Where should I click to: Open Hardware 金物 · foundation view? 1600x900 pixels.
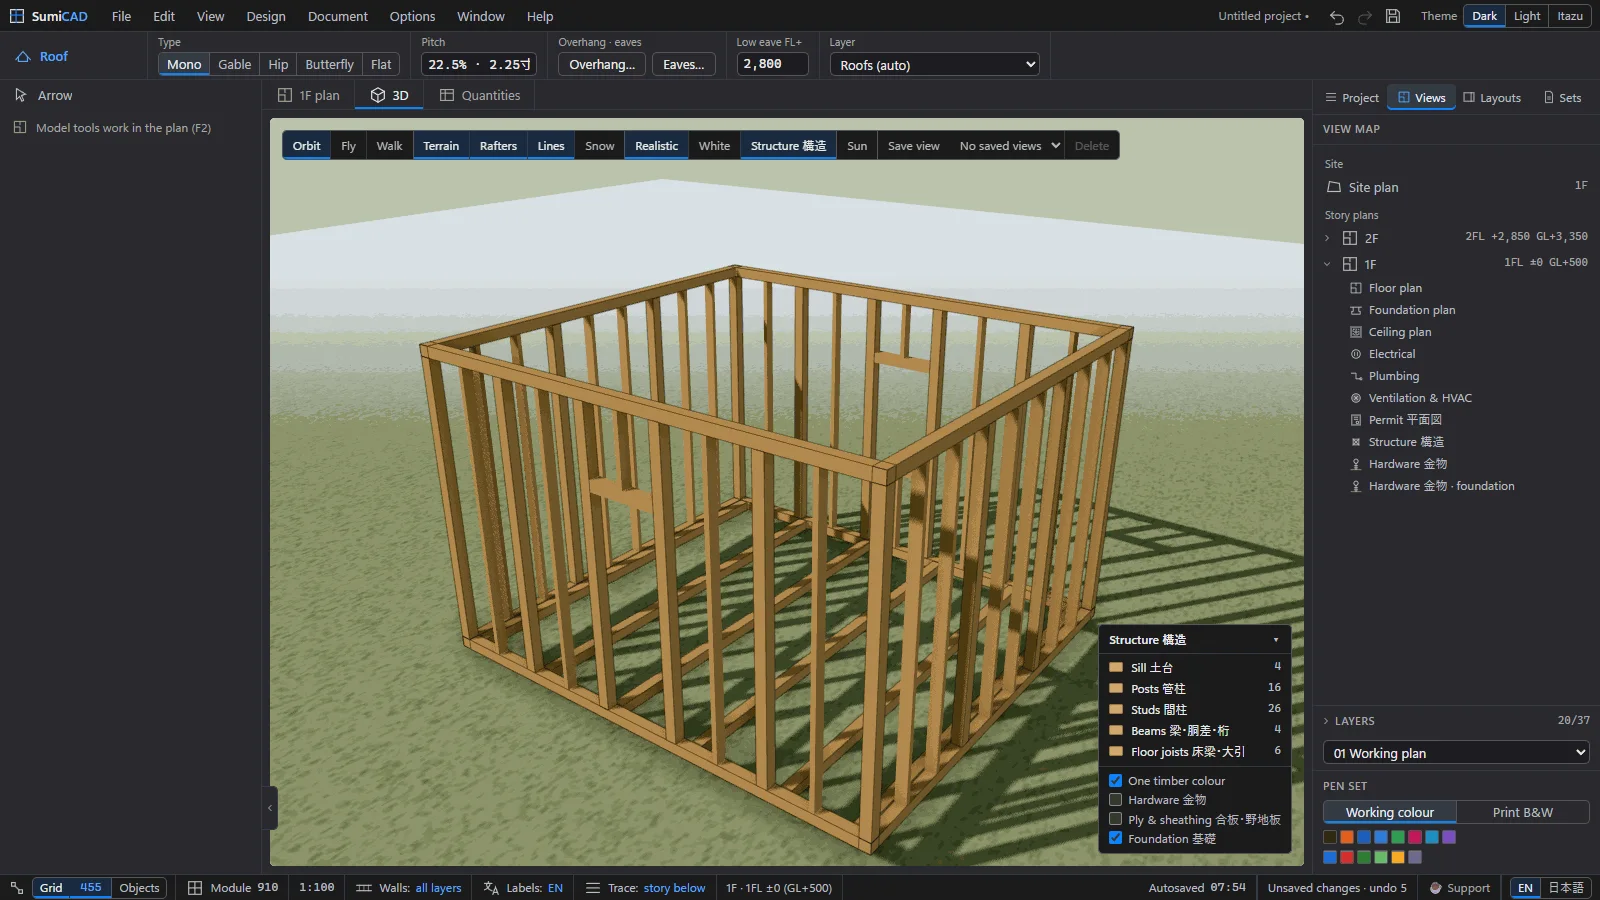[x=1441, y=486]
